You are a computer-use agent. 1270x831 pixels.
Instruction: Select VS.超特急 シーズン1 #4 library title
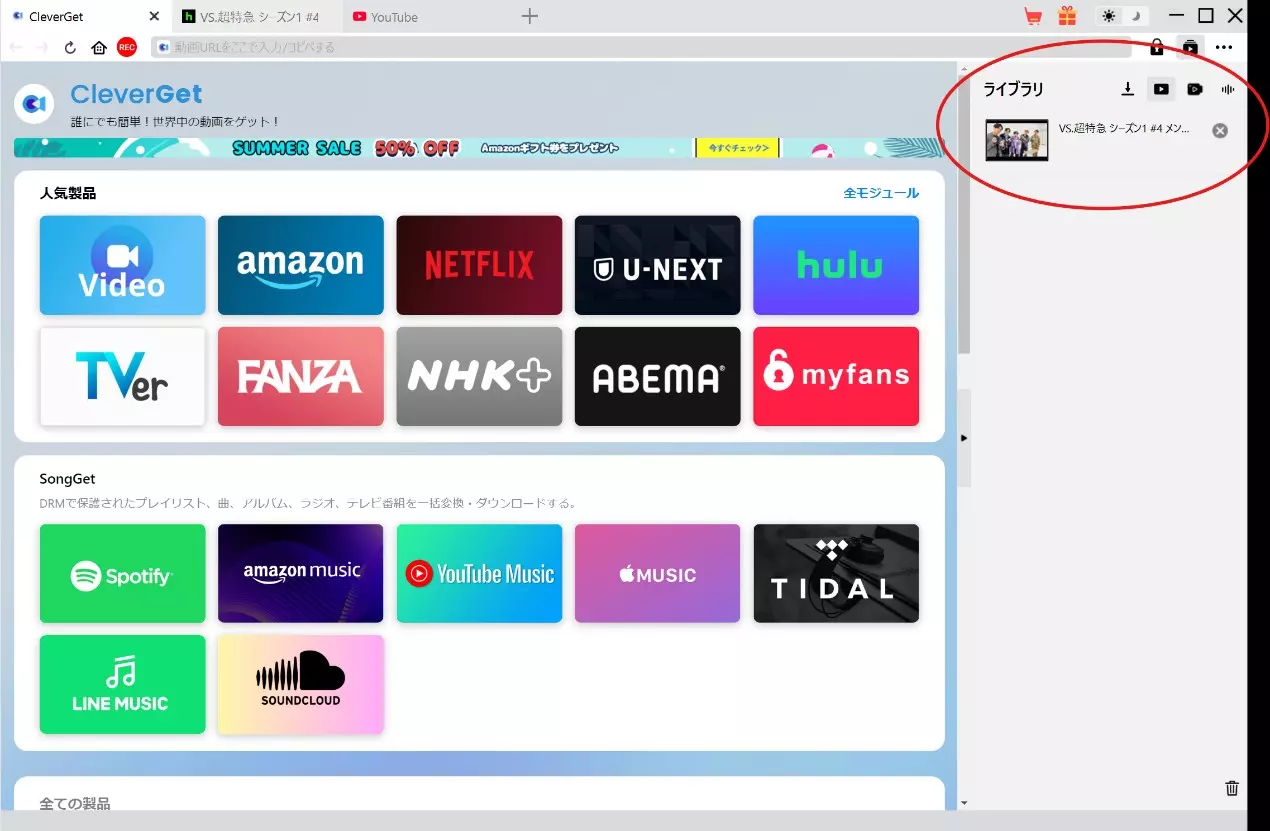[x=1124, y=129]
